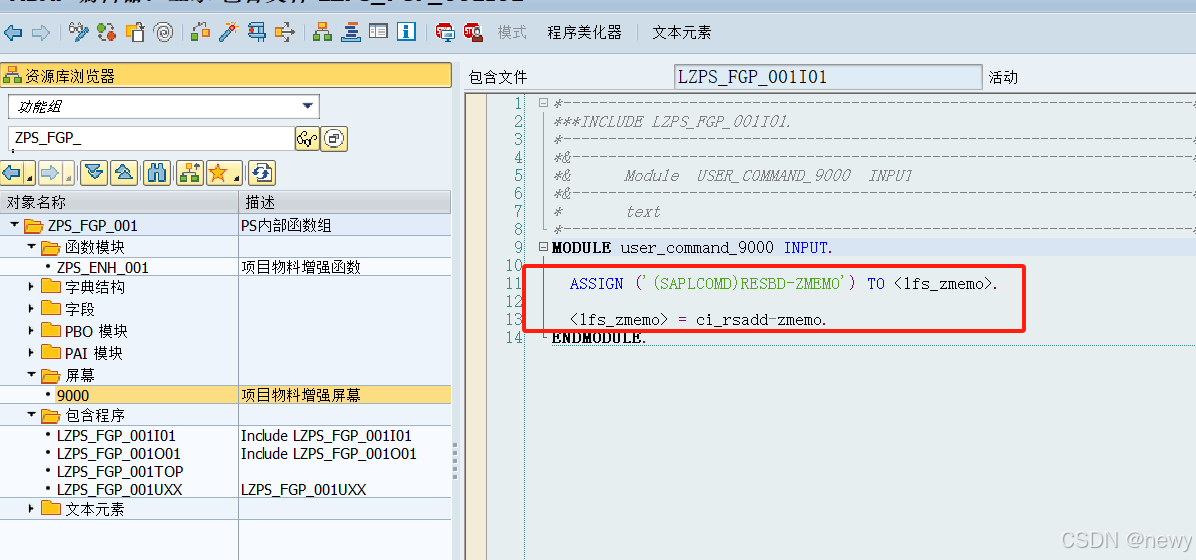Fold the comment block at code line 1

542,103
